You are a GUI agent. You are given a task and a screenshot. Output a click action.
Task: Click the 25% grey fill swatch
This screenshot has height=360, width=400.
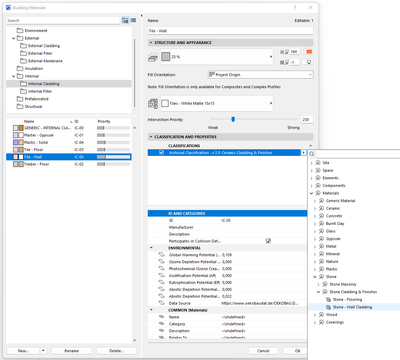coord(166,57)
